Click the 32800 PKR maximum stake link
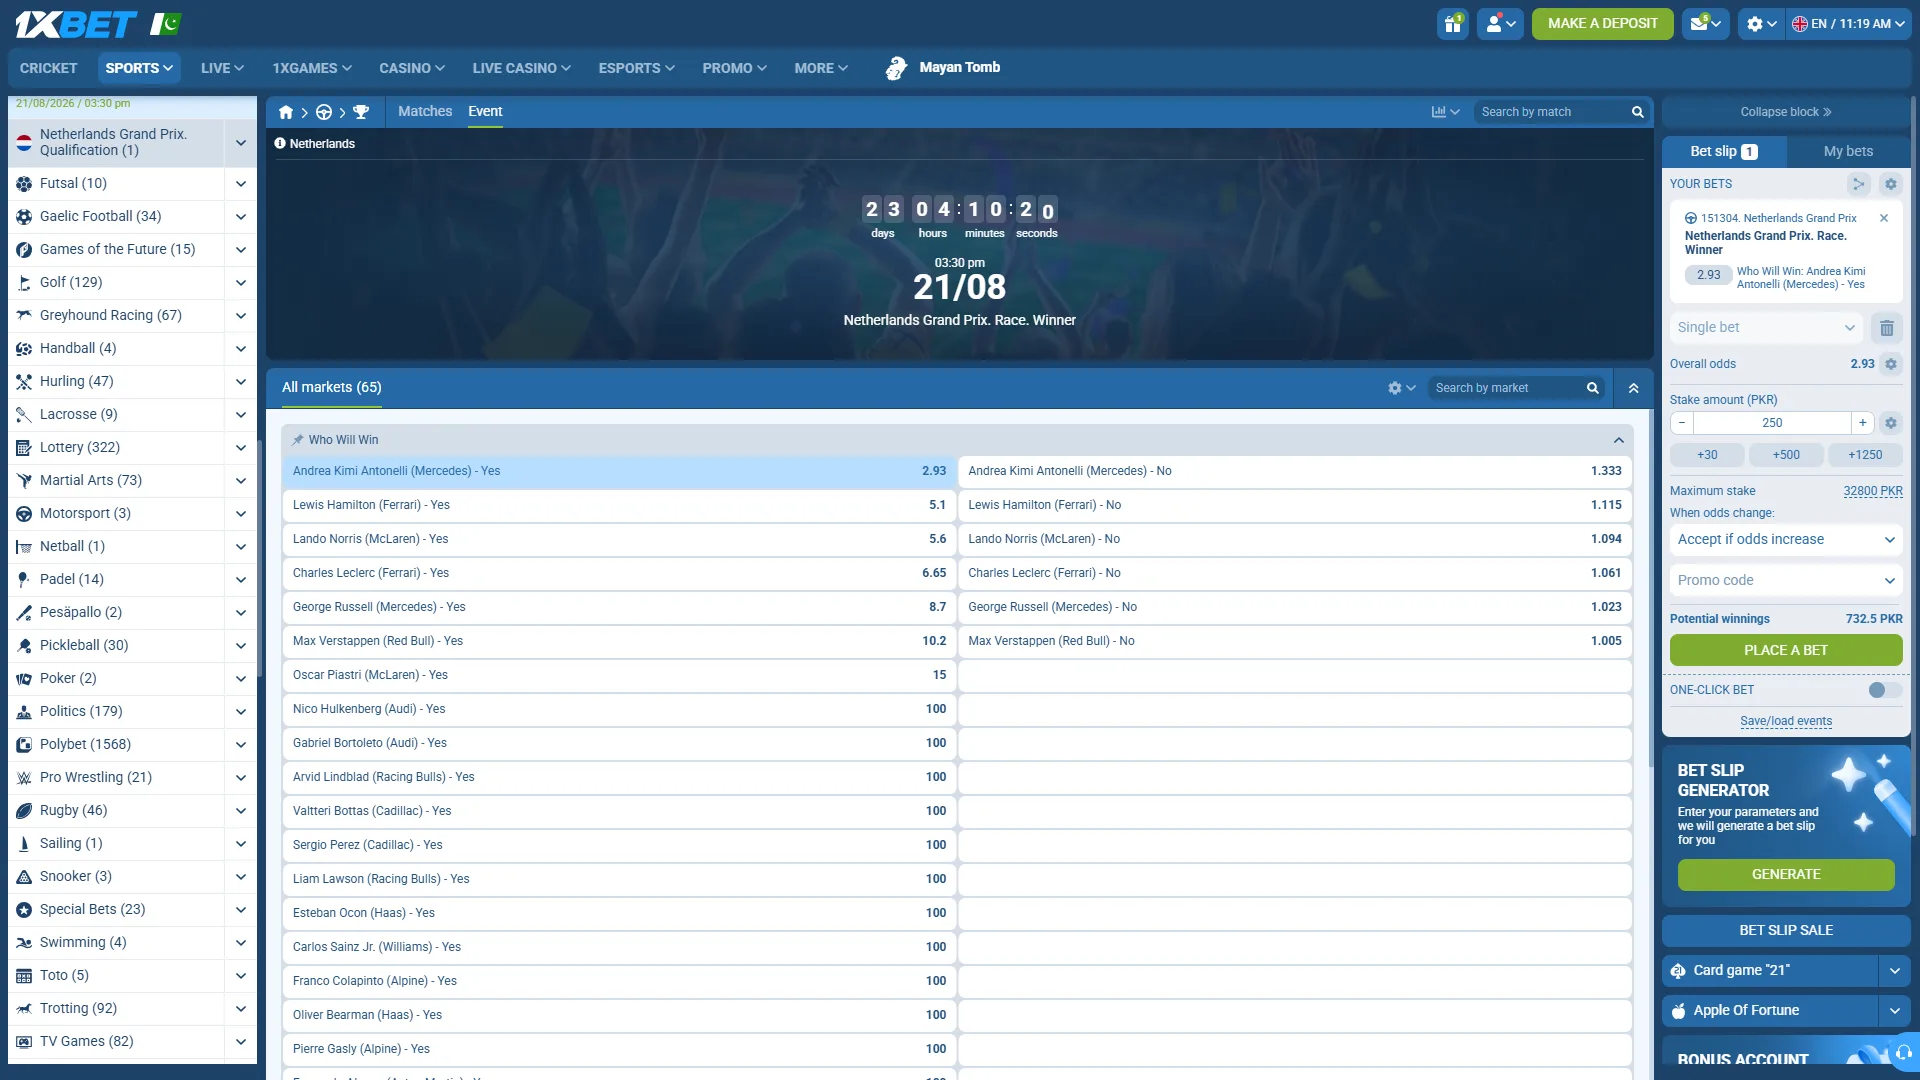 tap(1873, 491)
